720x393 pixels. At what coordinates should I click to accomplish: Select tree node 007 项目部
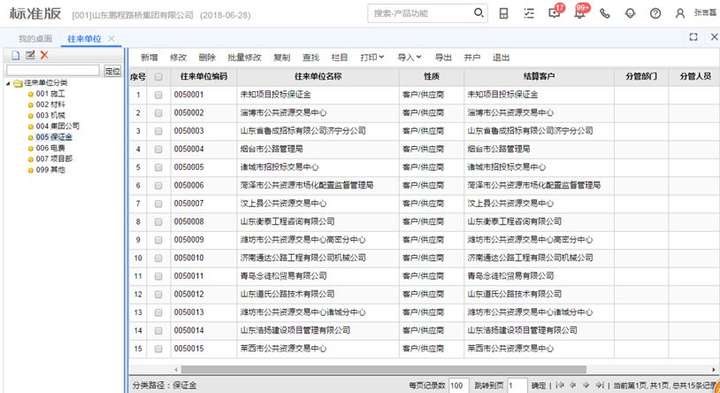click(x=54, y=159)
